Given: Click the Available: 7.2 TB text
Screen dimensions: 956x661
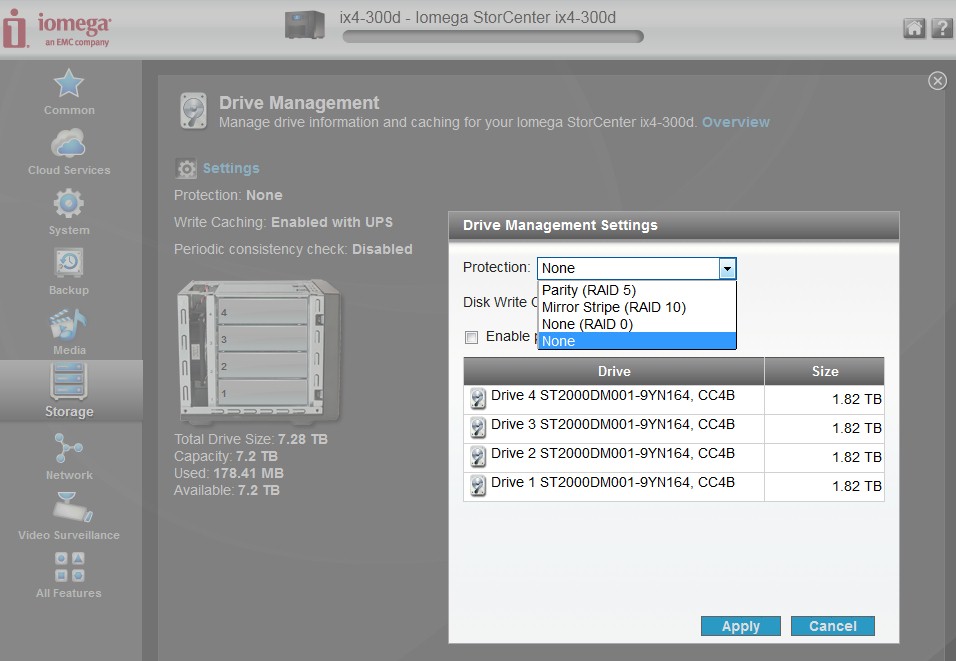Looking at the screenshot, I should (227, 490).
